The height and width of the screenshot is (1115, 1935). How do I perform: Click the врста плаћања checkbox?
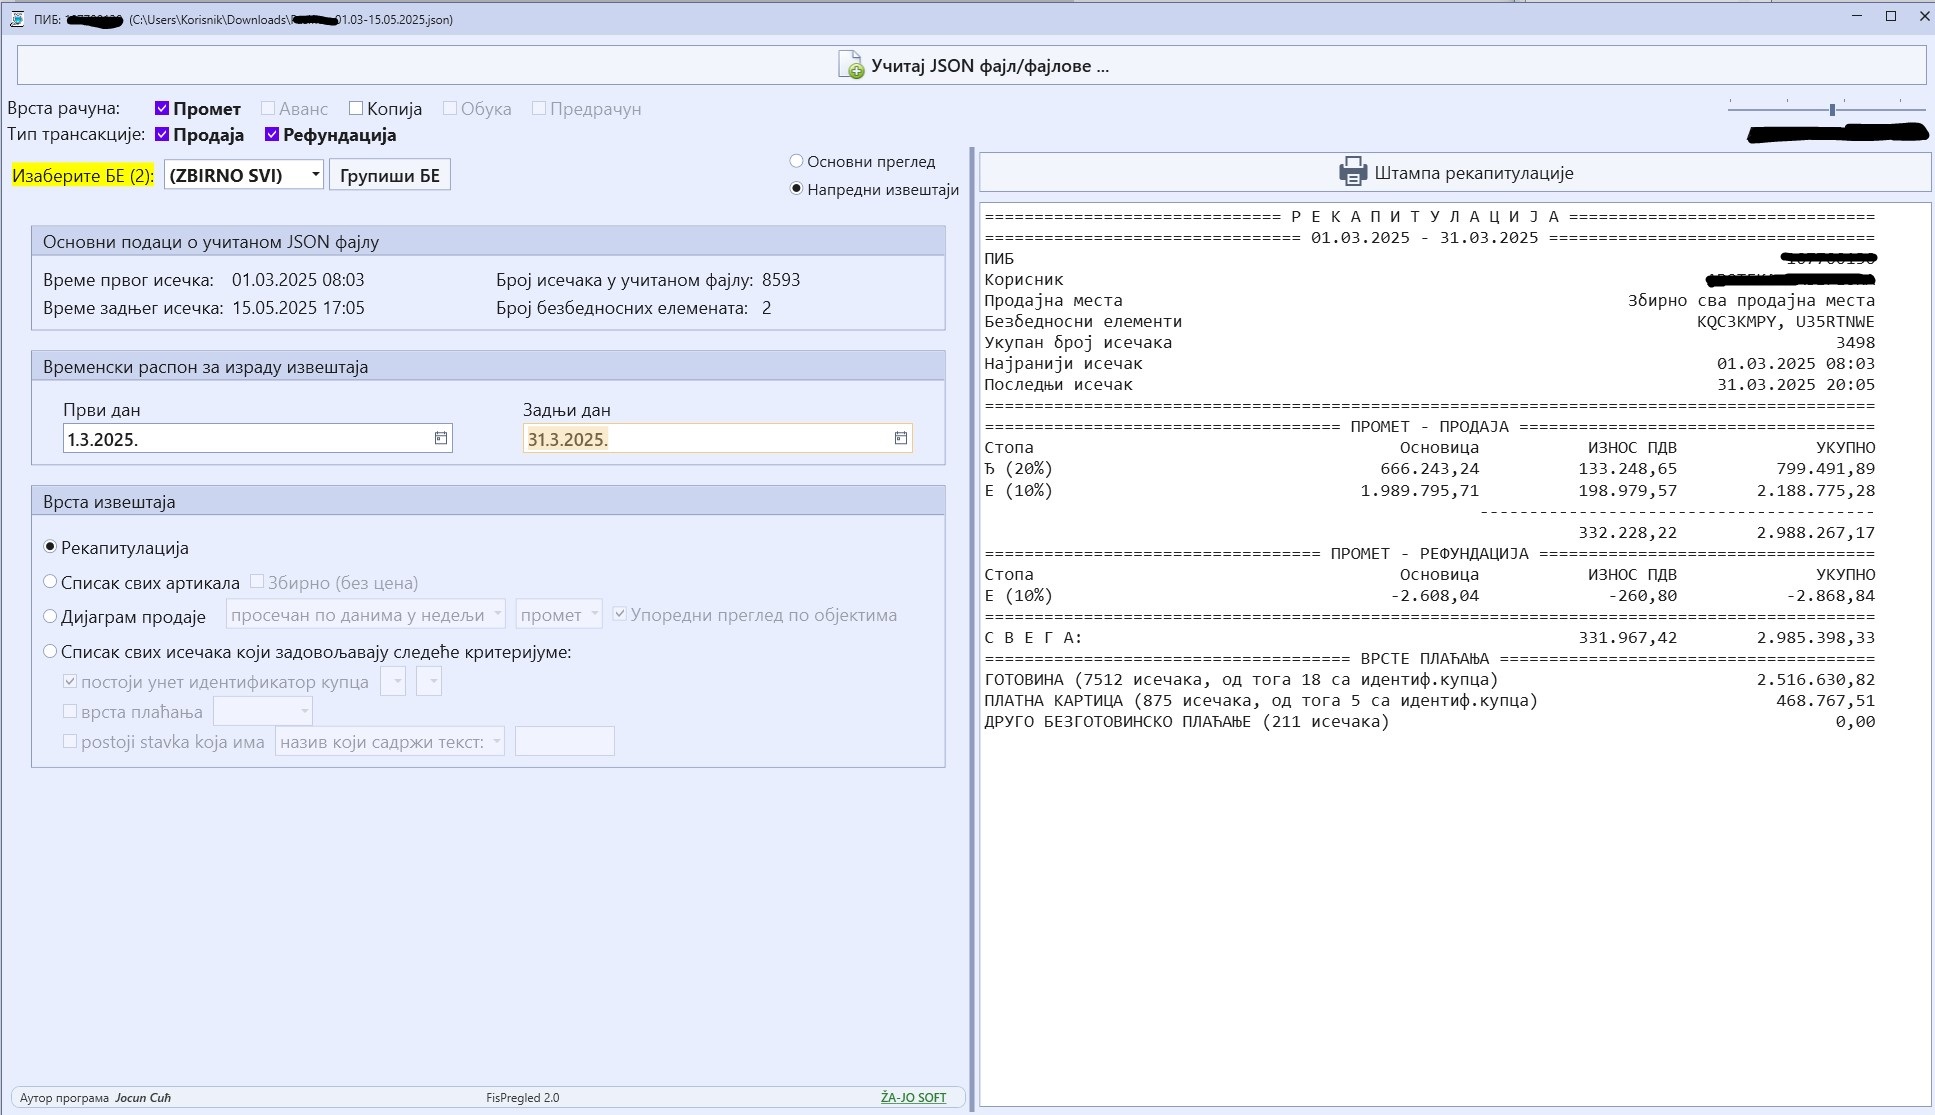(70, 711)
